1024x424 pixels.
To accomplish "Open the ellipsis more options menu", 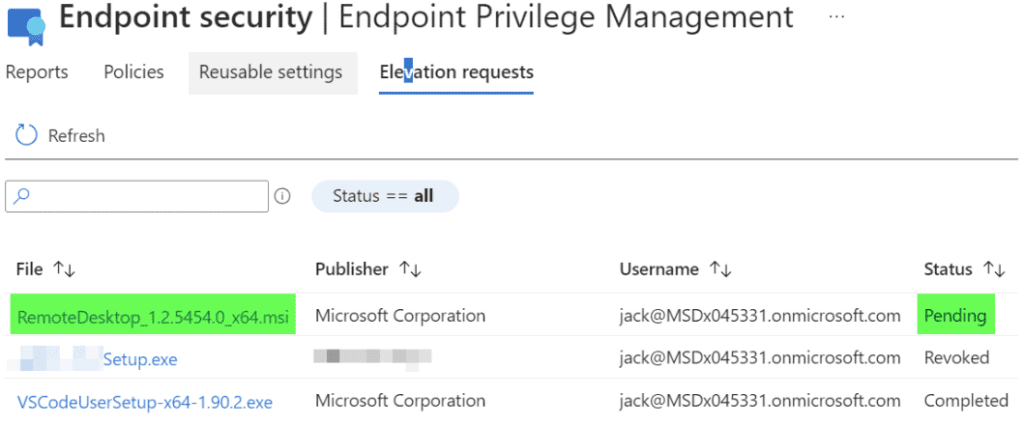I will 837,18.
